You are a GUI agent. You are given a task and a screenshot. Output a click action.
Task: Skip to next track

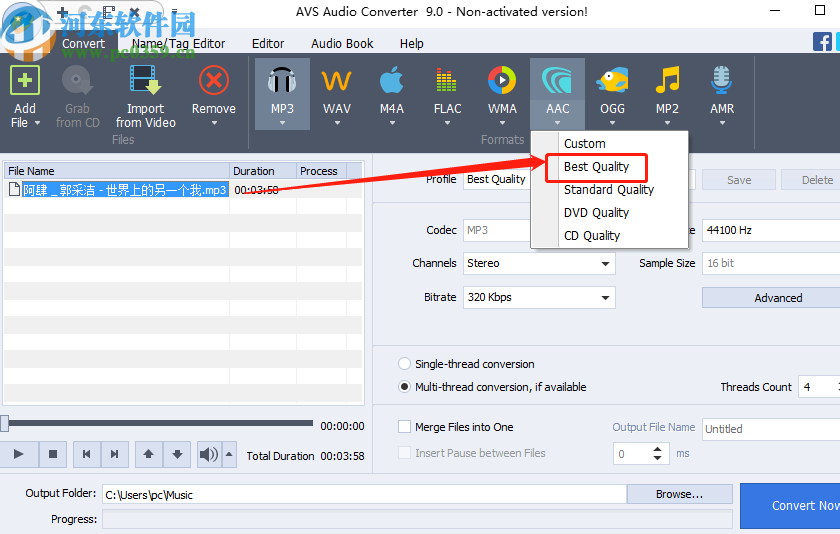click(x=114, y=454)
